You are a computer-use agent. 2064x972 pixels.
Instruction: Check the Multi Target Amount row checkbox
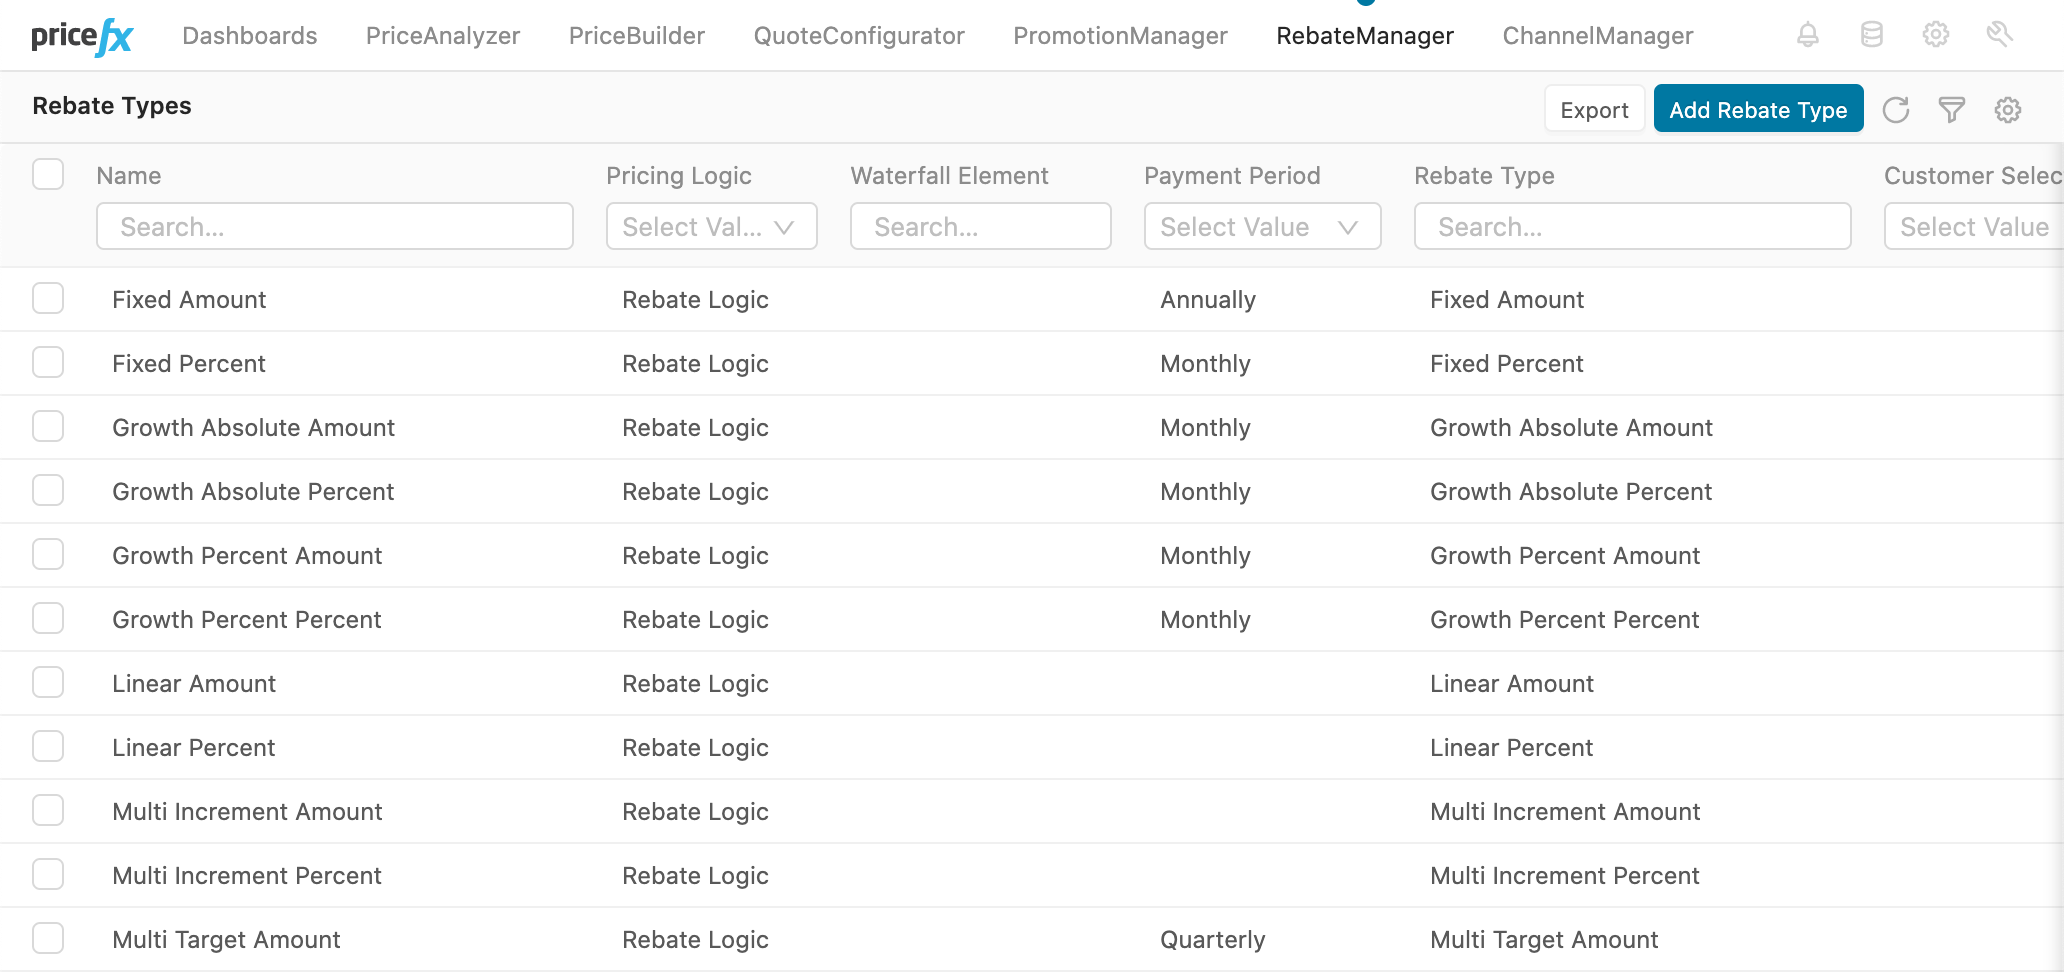(x=47, y=938)
